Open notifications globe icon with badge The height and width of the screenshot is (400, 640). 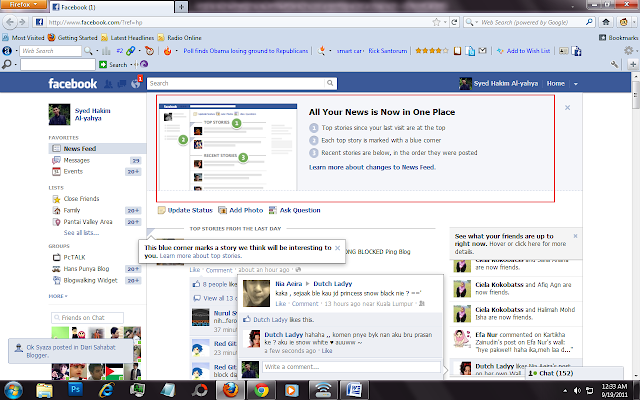point(136,84)
